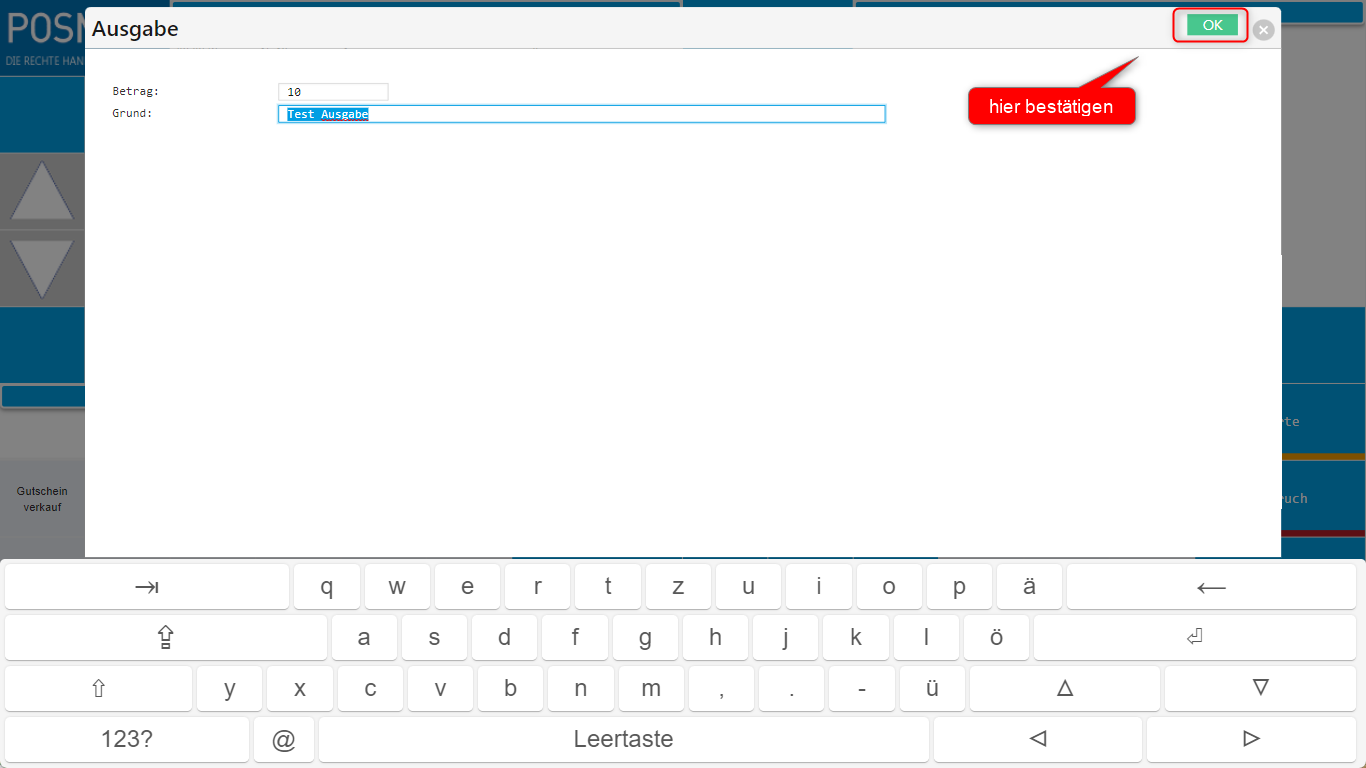Open Gutschein verkauf function
The image size is (1366, 768).
coord(42,499)
